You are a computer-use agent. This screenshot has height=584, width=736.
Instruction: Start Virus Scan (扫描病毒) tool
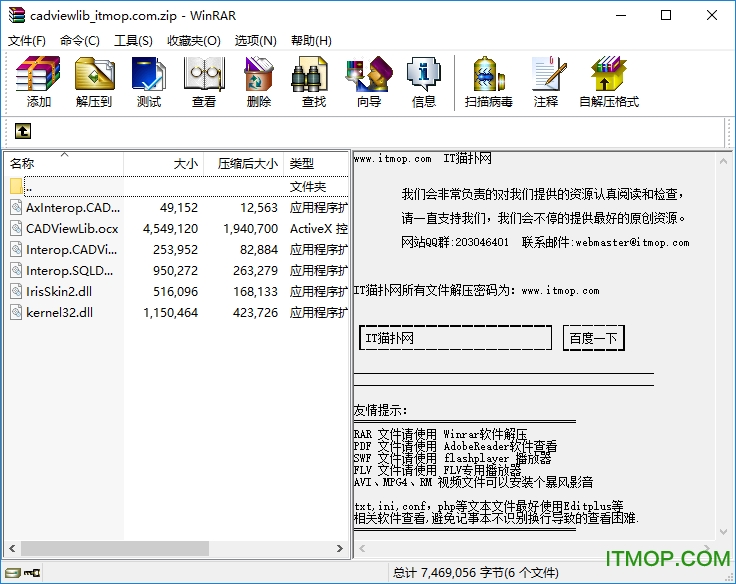tap(488, 74)
